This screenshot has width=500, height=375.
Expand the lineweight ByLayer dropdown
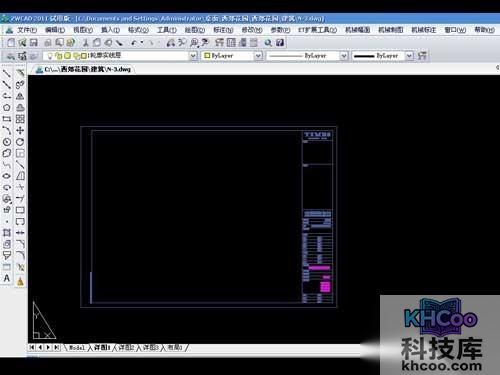pos(409,56)
